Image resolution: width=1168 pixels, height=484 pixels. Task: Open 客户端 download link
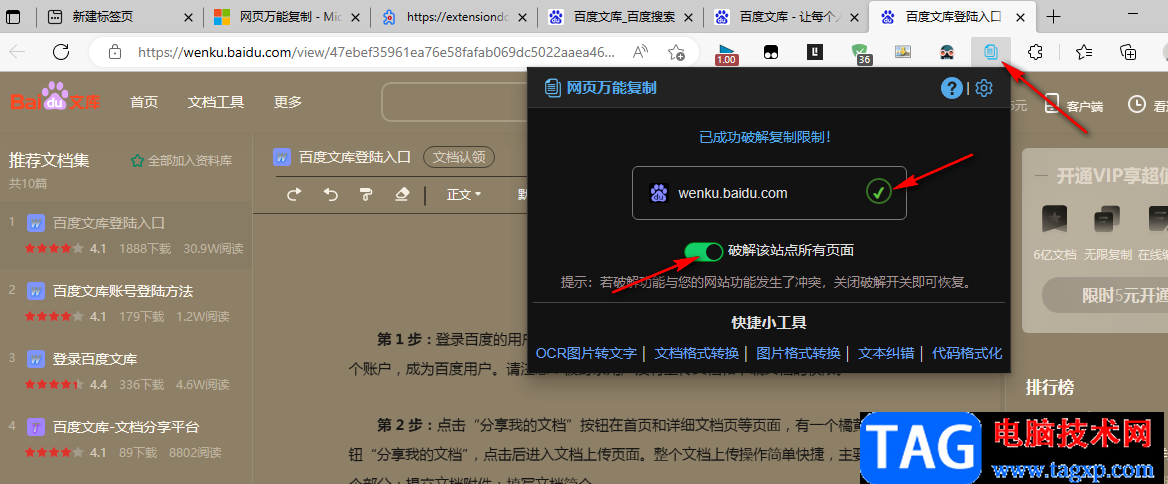[x=1073, y=106]
